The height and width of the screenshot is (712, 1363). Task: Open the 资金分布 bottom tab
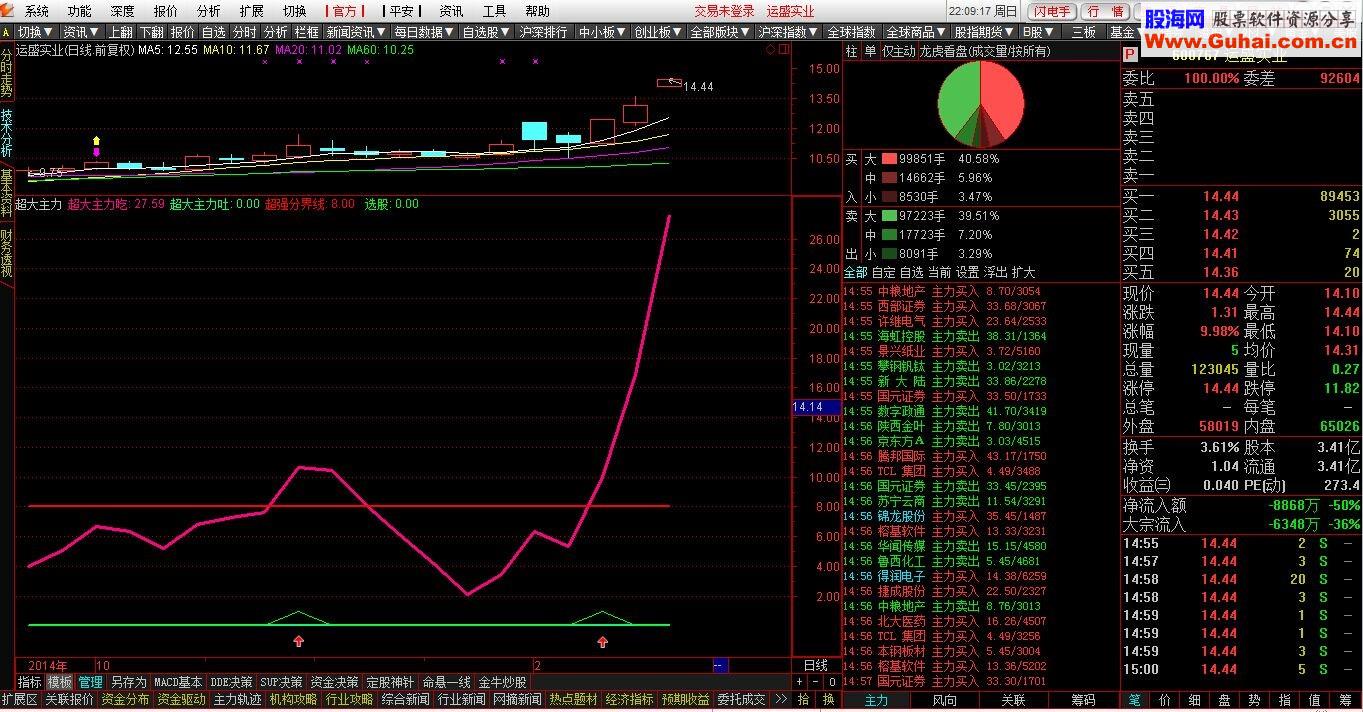[x=125, y=700]
